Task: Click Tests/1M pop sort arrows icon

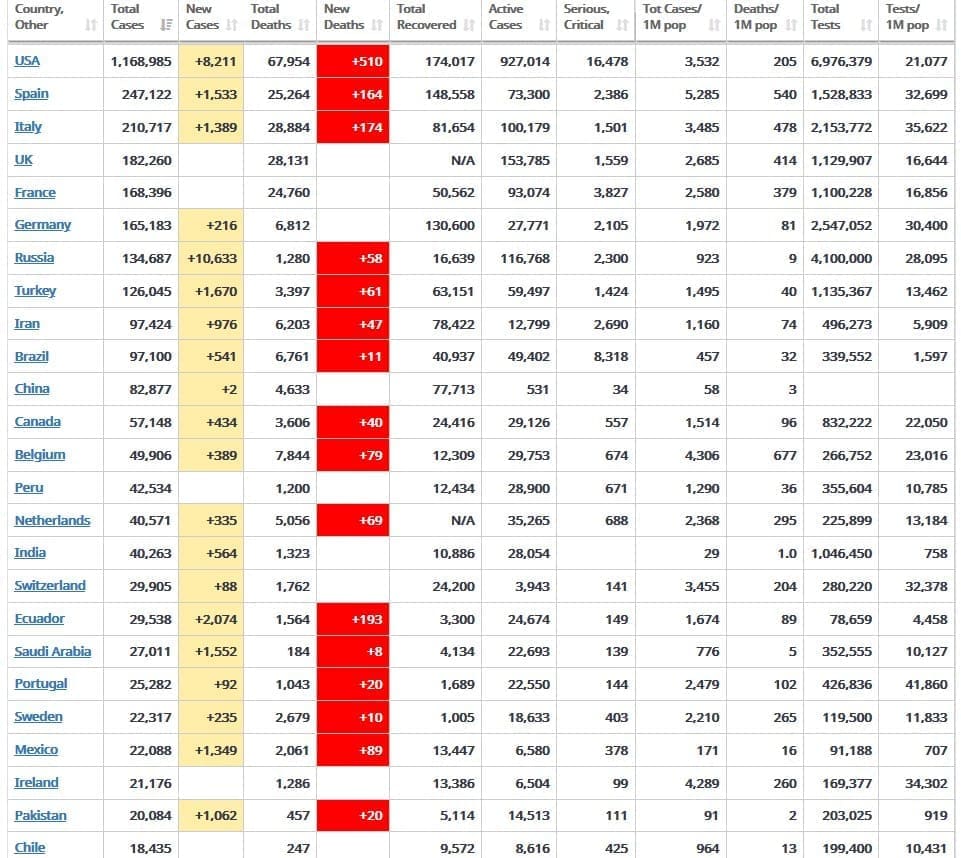Action: [x=941, y=25]
